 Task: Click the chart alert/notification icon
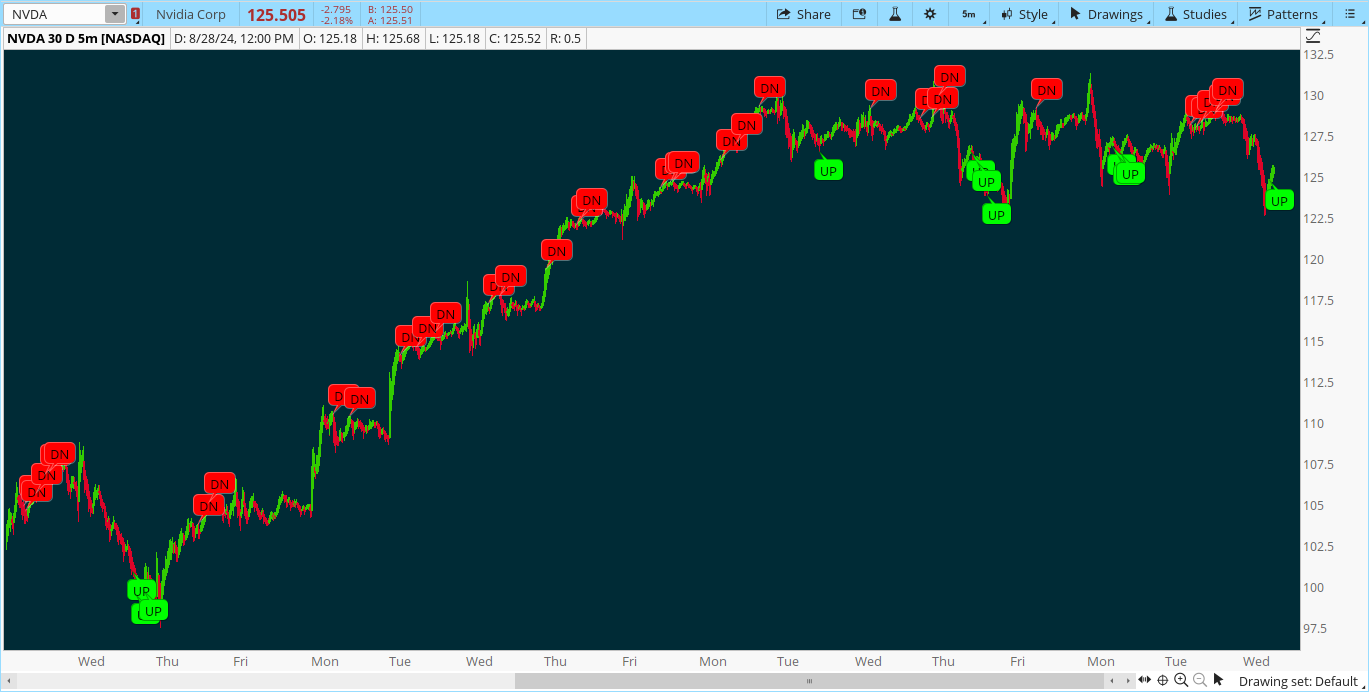(859, 14)
